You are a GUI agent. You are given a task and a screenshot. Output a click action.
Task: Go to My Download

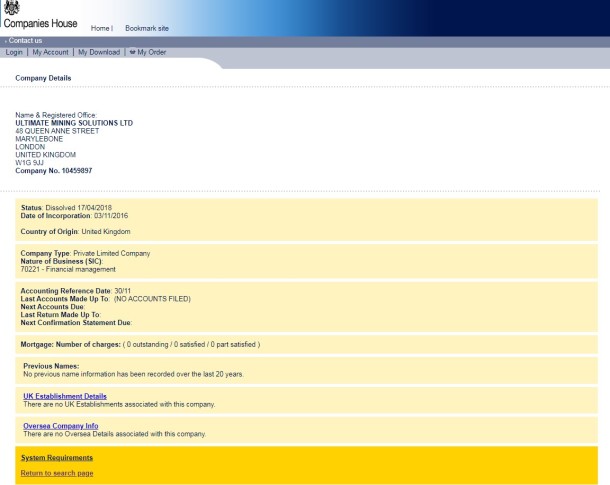(99, 52)
